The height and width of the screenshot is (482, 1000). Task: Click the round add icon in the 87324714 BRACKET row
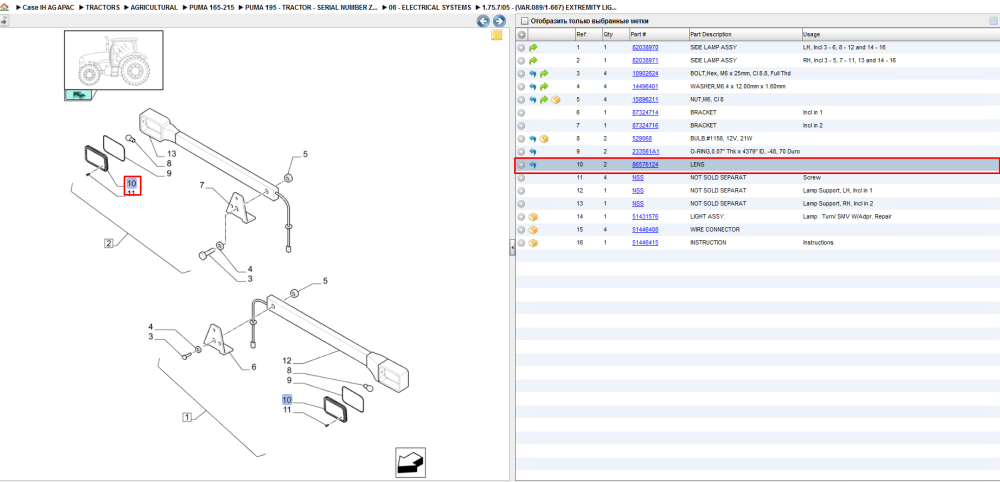tap(521, 112)
